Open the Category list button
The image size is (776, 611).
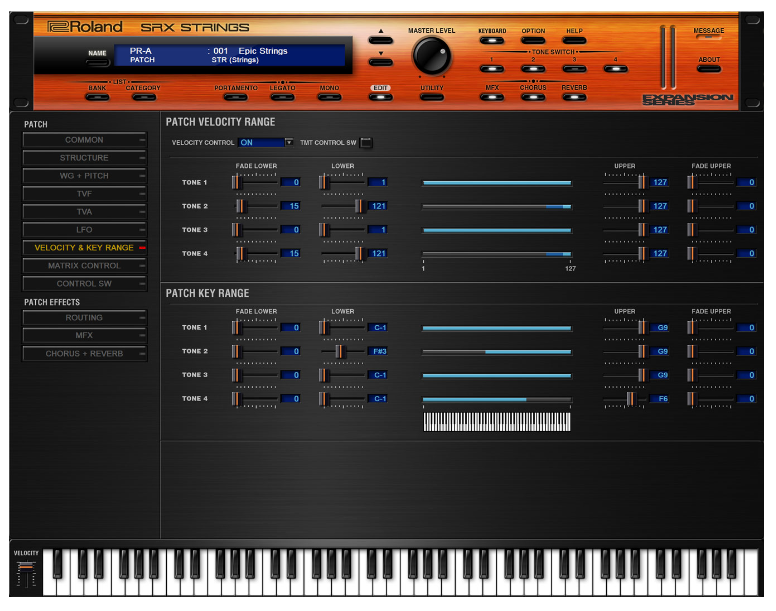click(144, 97)
